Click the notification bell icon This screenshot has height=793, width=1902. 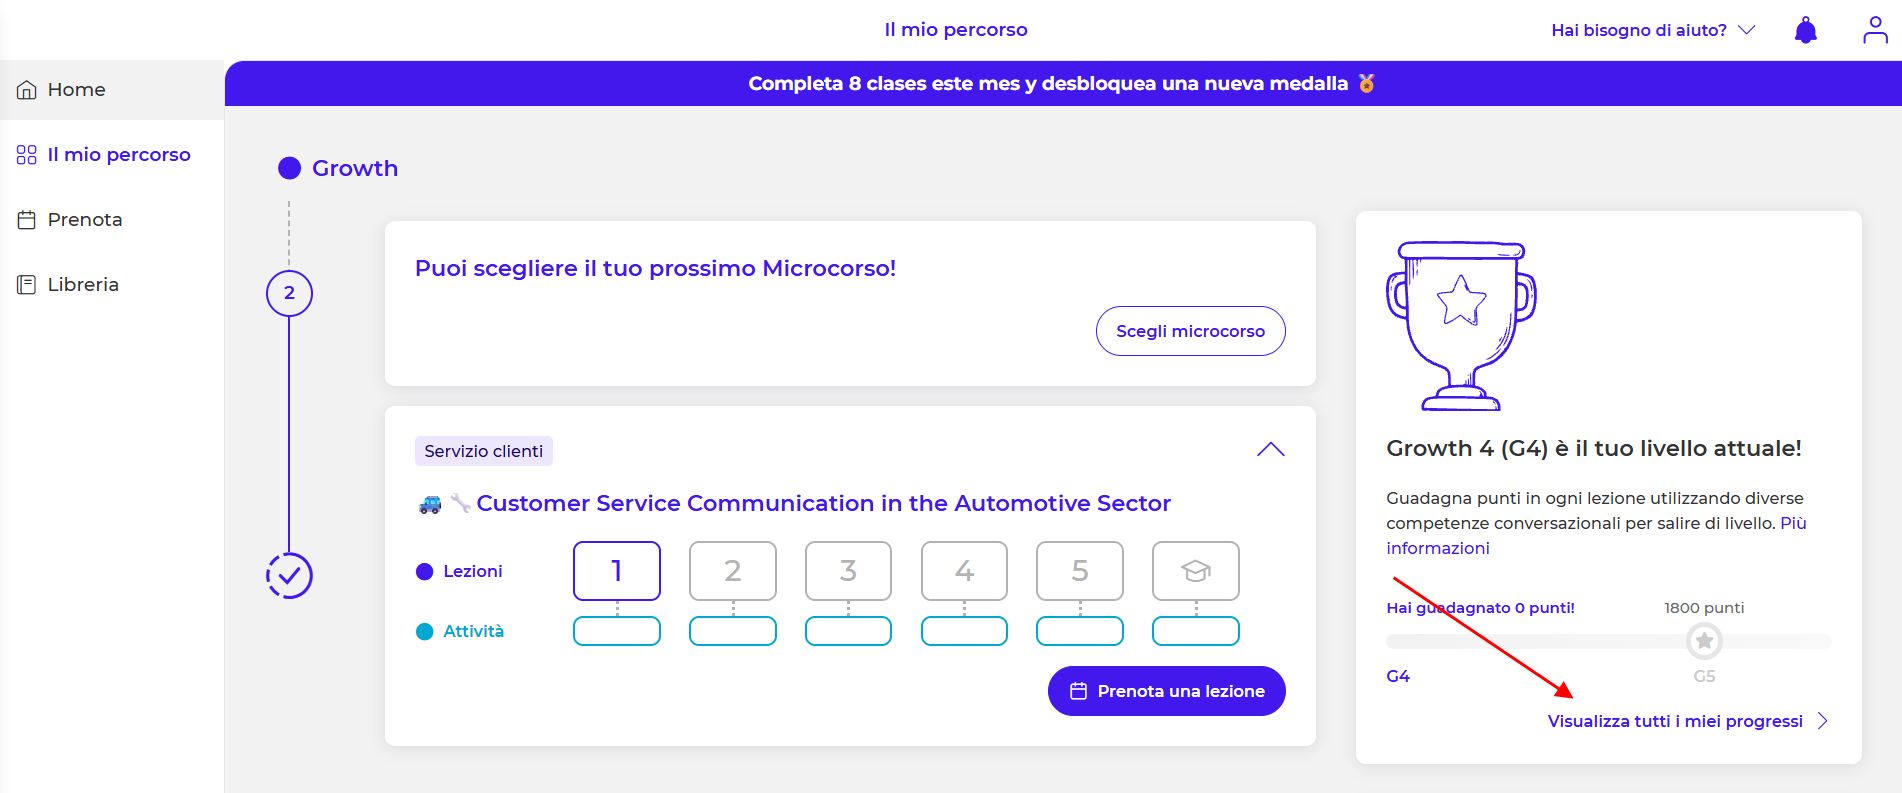tap(1805, 30)
